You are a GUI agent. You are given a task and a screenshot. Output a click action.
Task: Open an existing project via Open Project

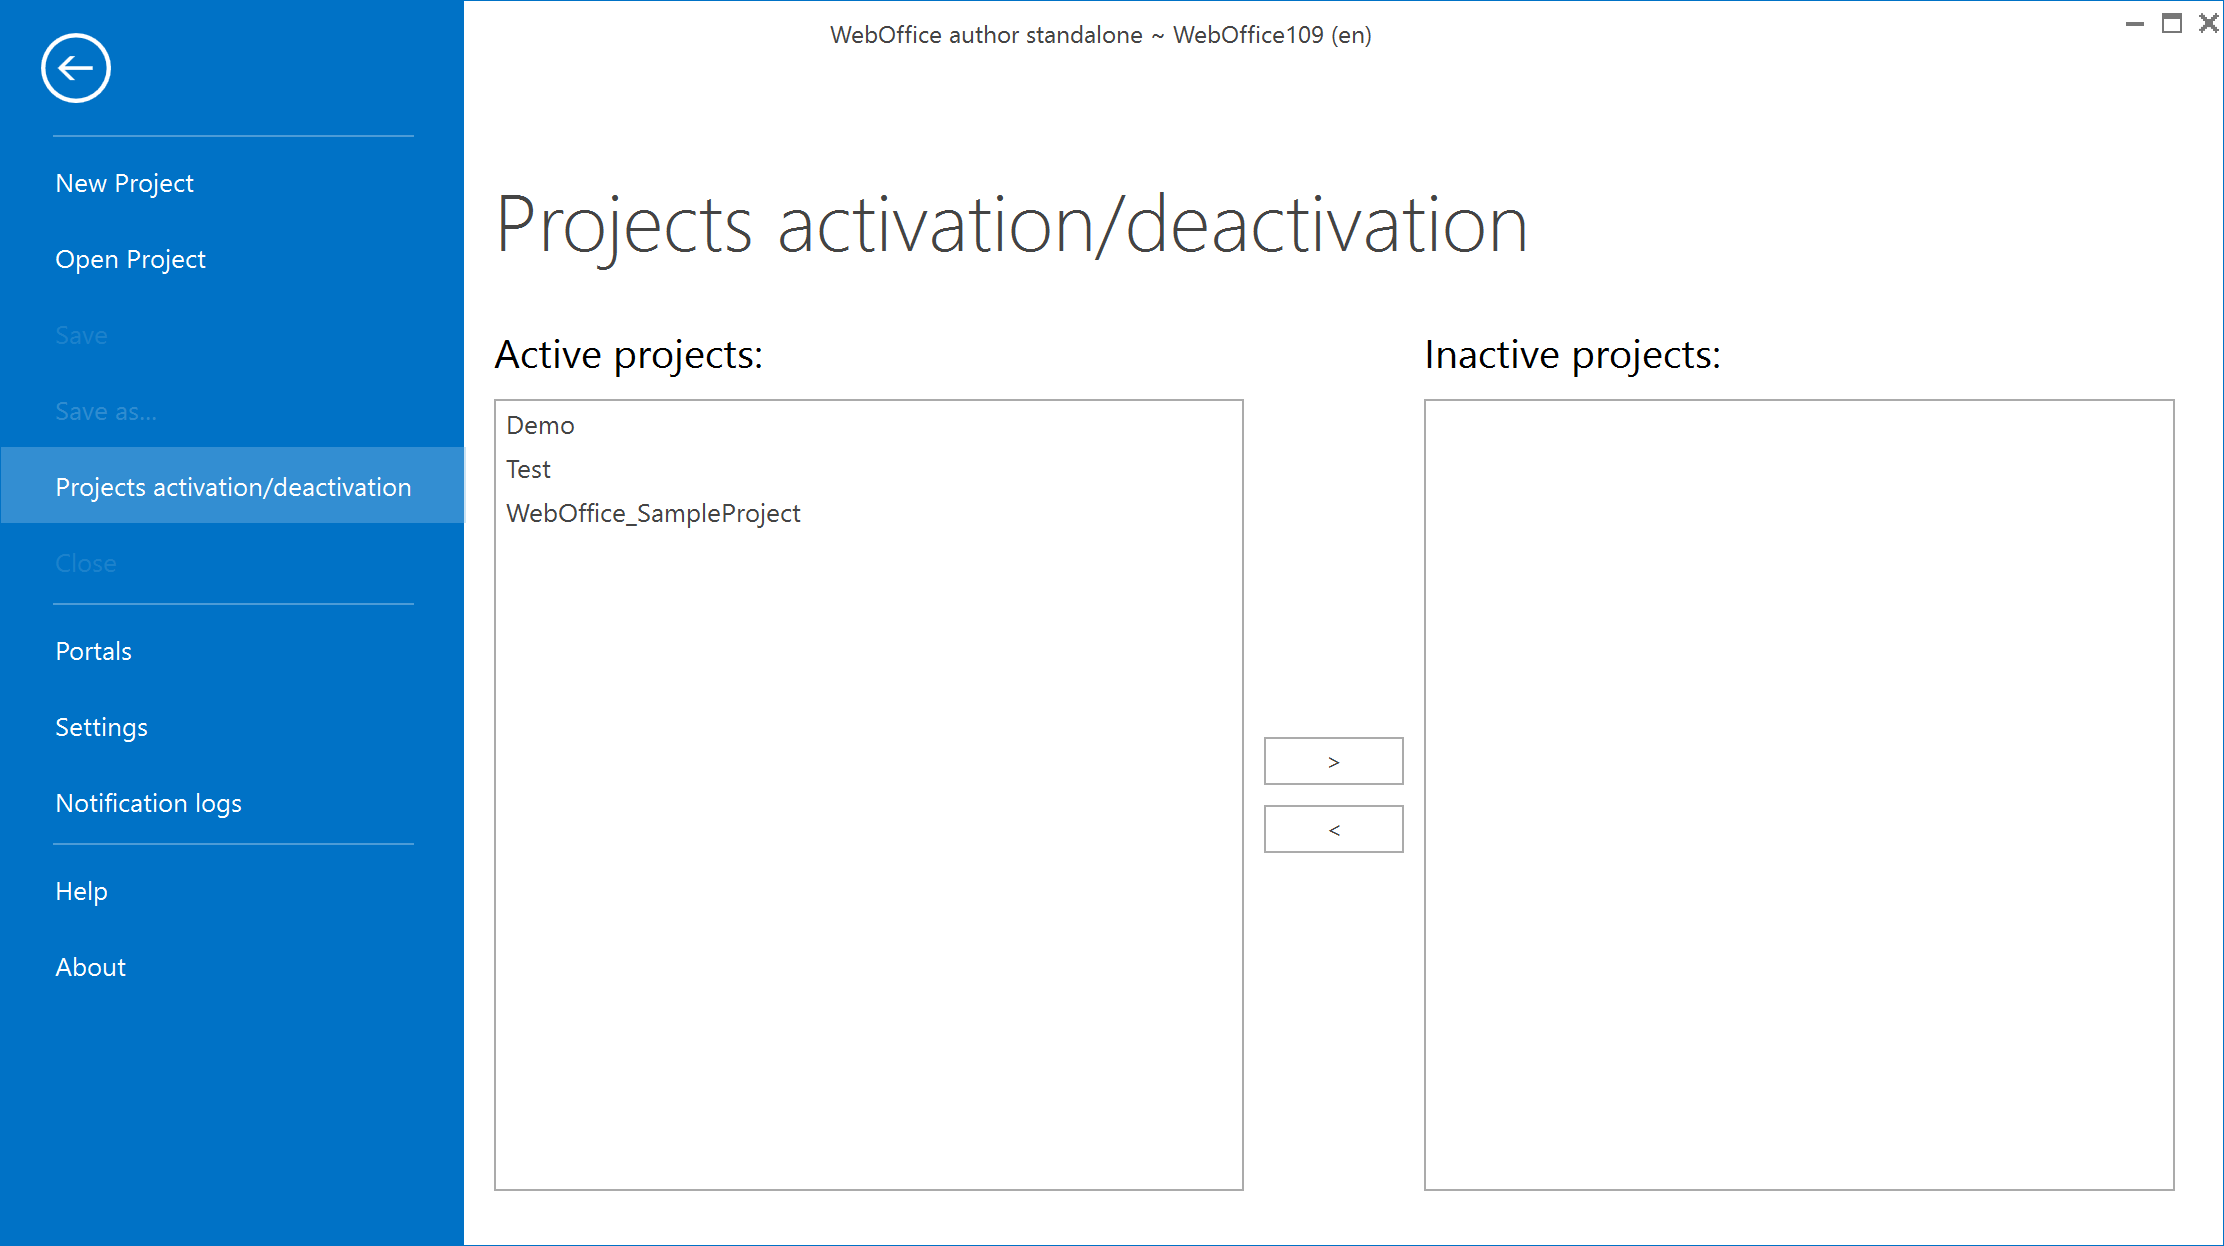click(130, 259)
